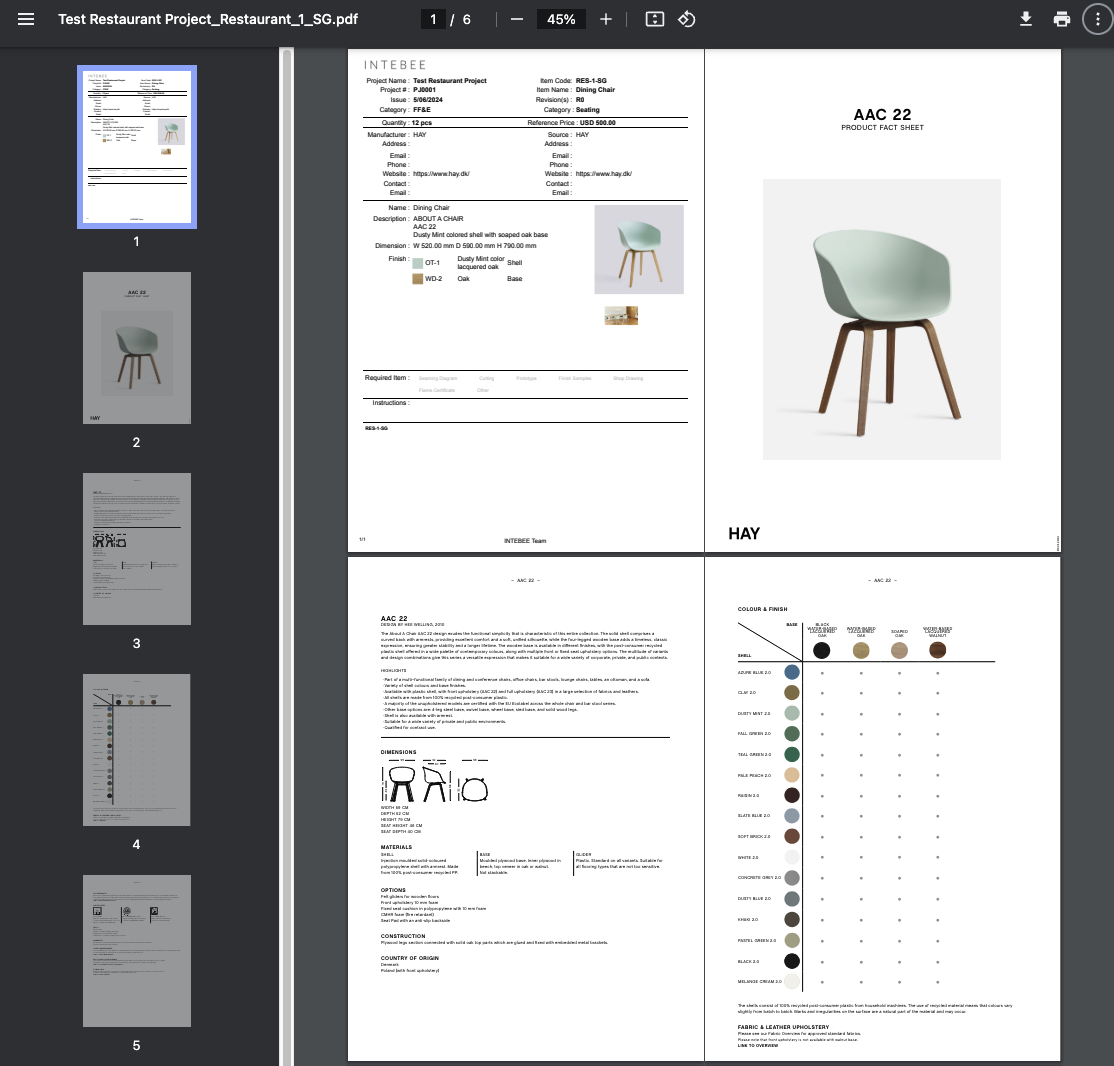Image resolution: width=1114 pixels, height=1066 pixels.
Task: Click the '12 pcs' quantity value
Action: pyautogui.click(x=421, y=123)
